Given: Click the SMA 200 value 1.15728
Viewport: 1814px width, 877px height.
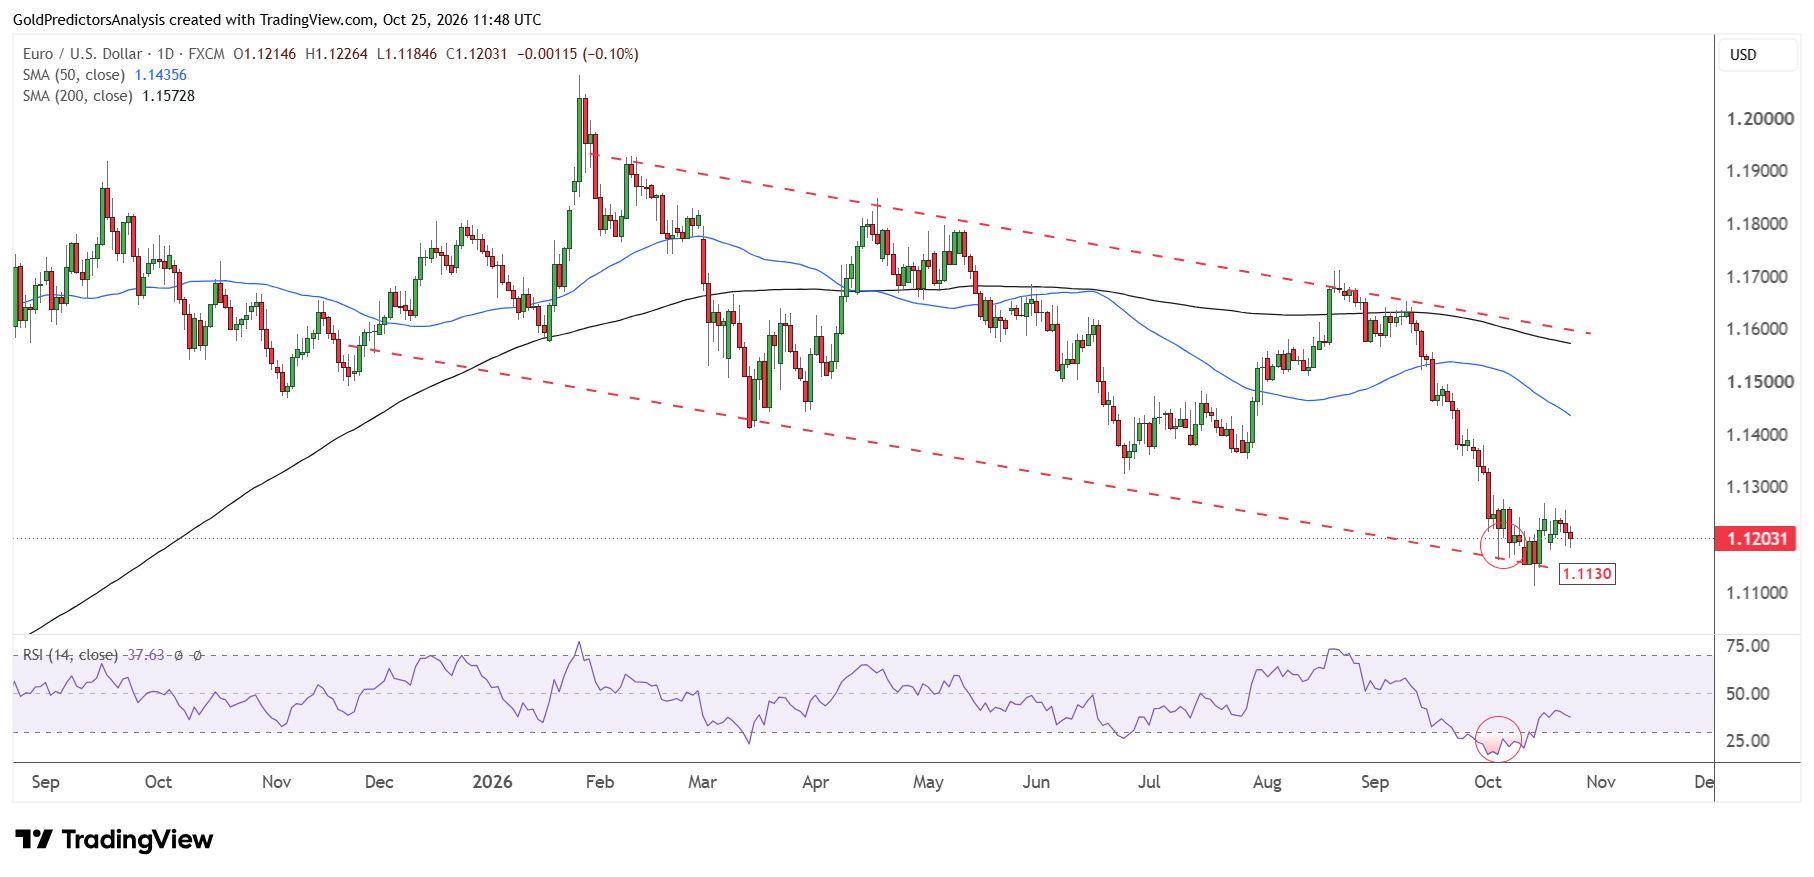Looking at the screenshot, I should (168, 96).
